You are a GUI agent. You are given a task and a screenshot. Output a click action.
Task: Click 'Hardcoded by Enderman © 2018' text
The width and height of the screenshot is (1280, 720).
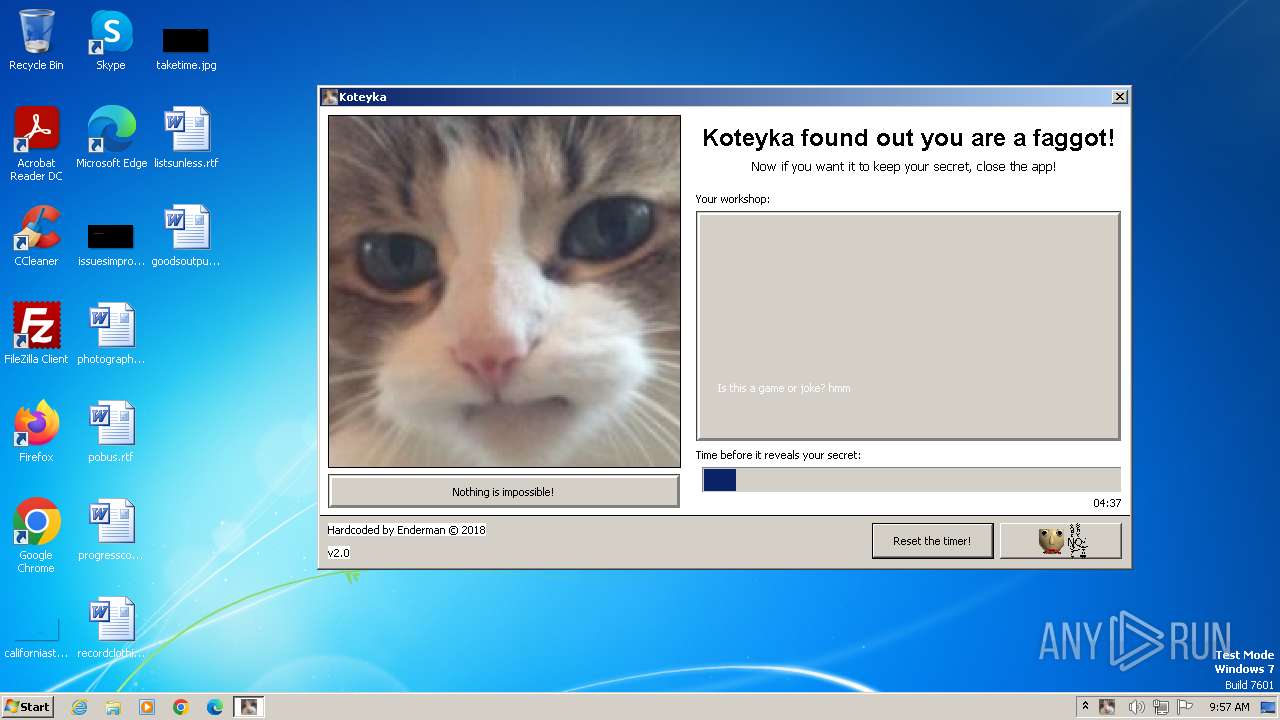[406, 530]
